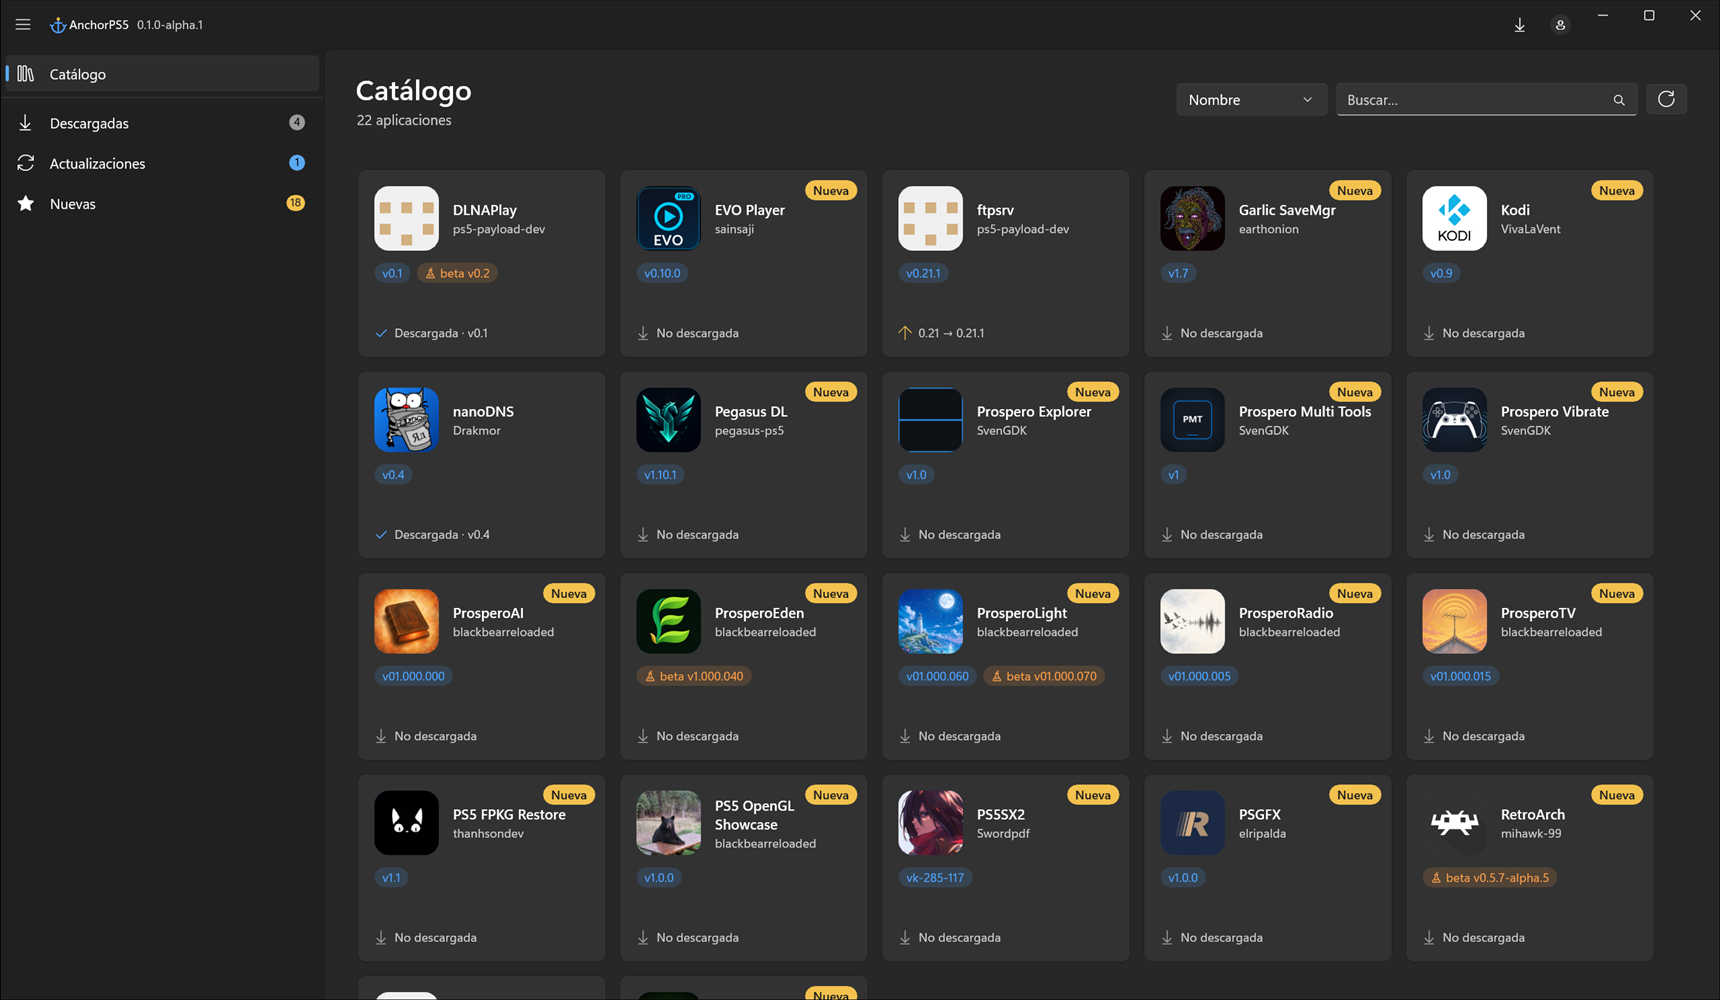
Task: Open the Kodi app icon
Action: 1454,218
